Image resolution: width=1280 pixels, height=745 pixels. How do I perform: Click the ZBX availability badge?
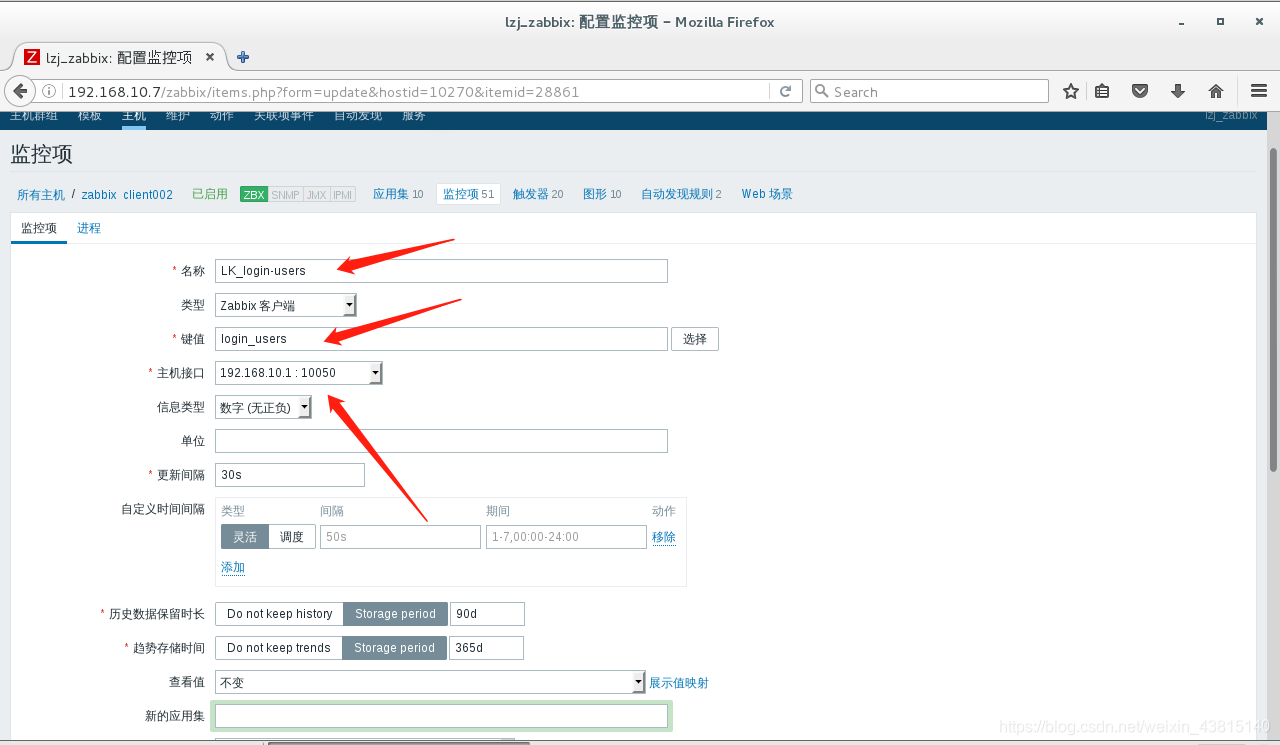click(254, 194)
